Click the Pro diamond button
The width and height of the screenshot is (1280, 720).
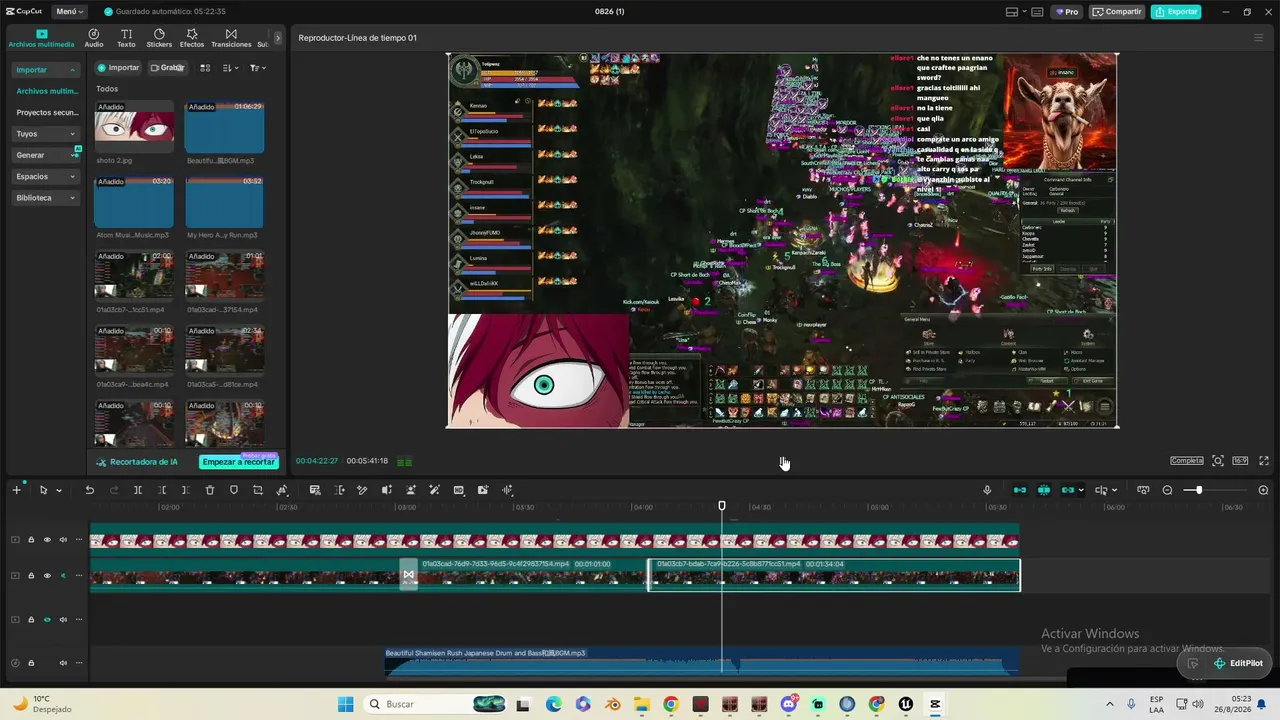1065,12
